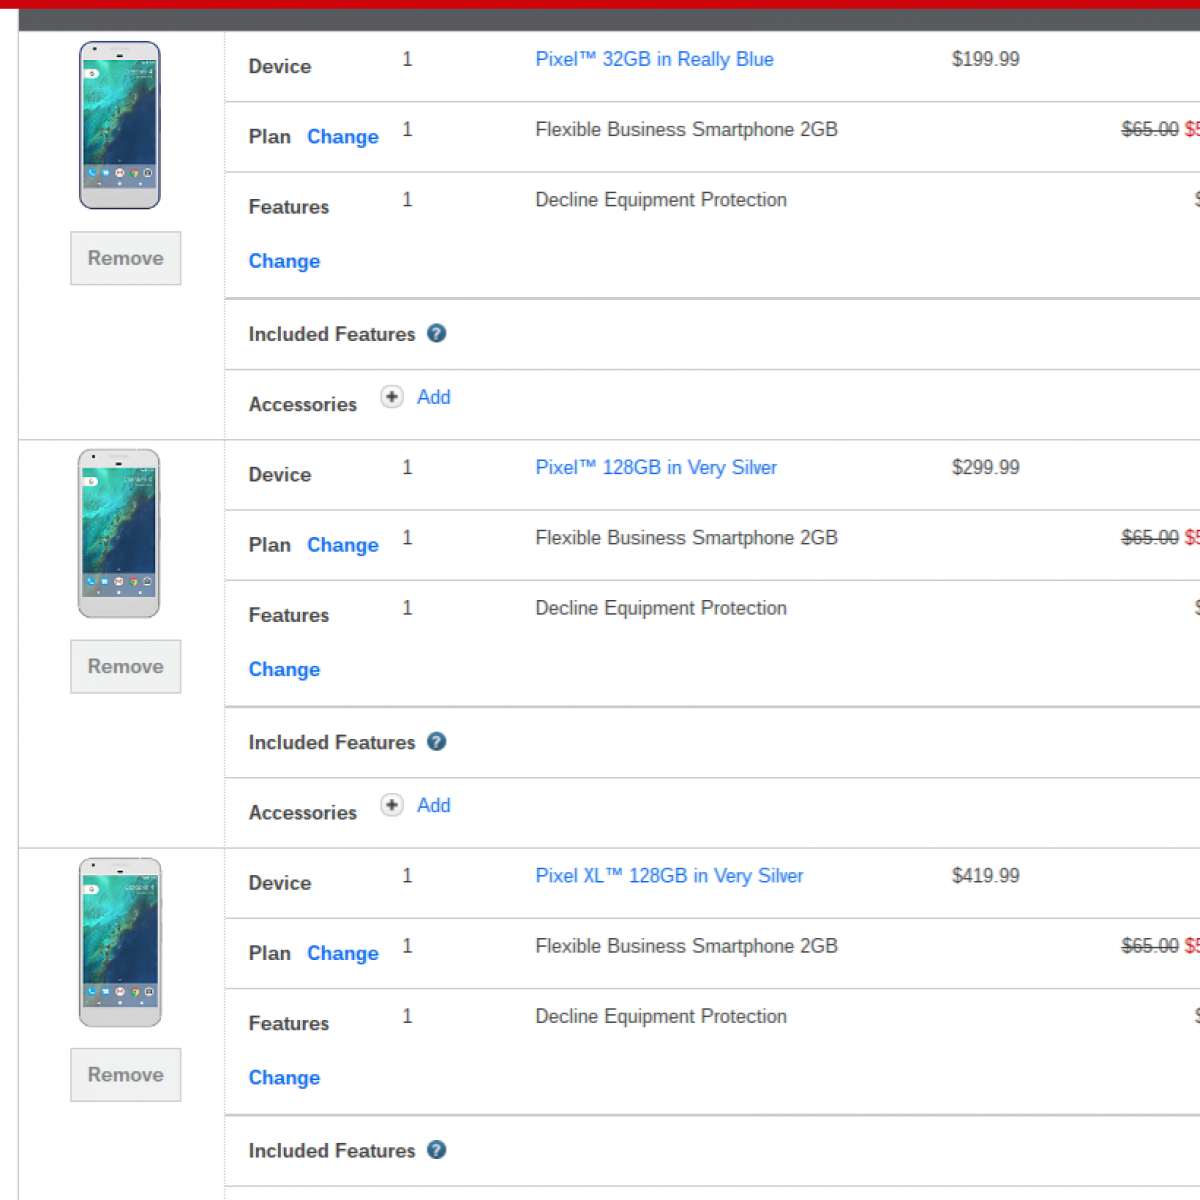
Task: Select the $419.99 device price
Action: 986,875
